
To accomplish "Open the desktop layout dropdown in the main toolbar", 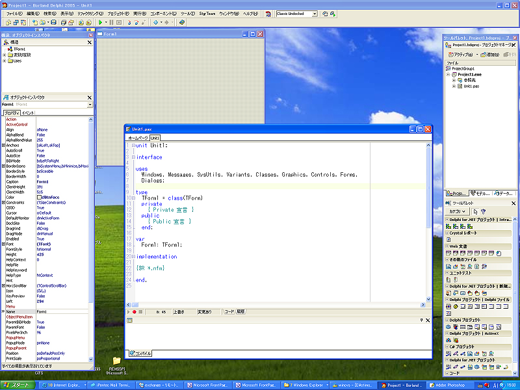I will (x=314, y=14).
